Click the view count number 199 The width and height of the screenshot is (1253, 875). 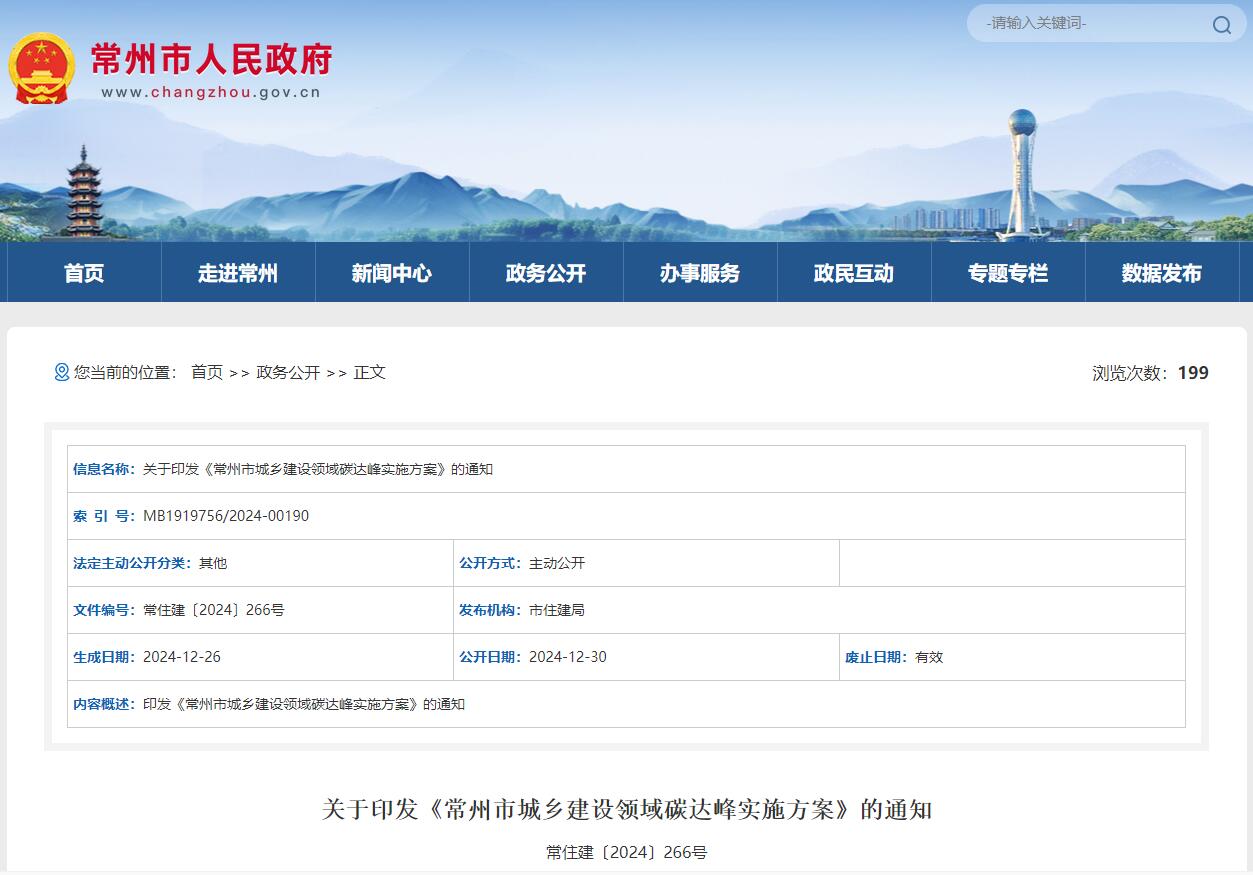tap(1193, 373)
